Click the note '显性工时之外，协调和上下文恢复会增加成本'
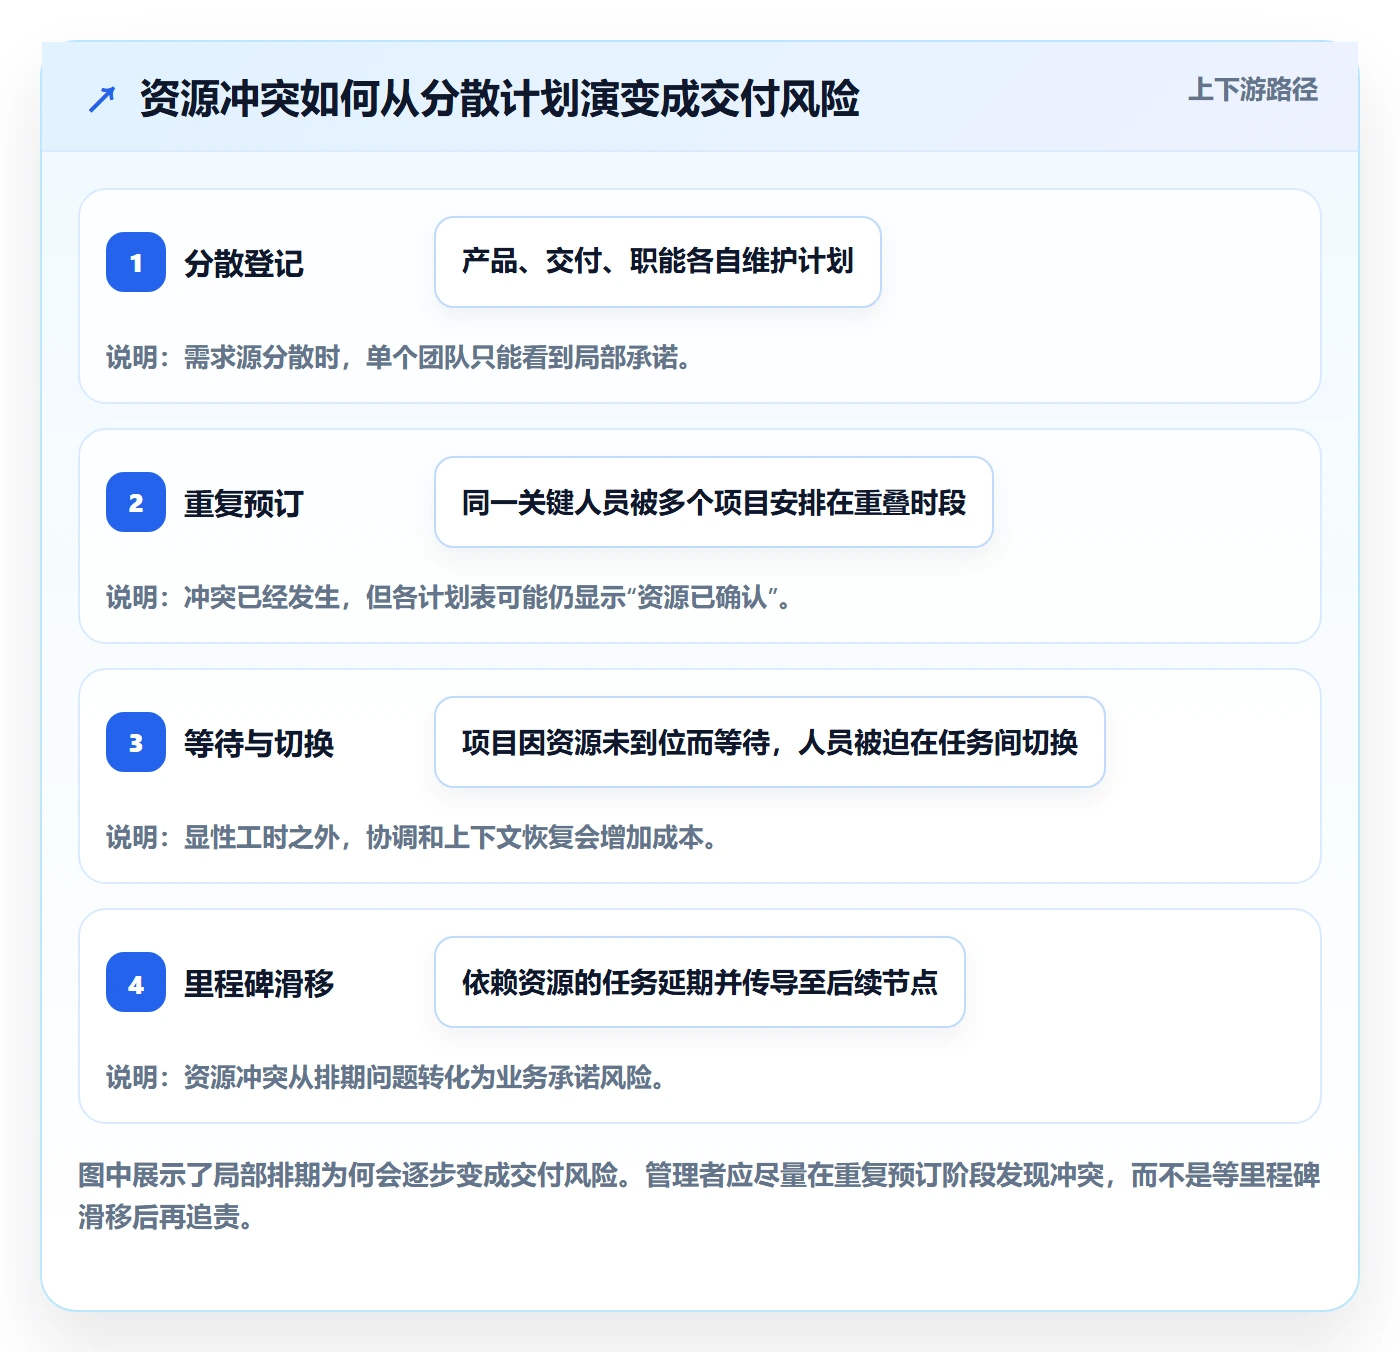The height and width of the screenshot is (1352, 1400). click(412, 837)
